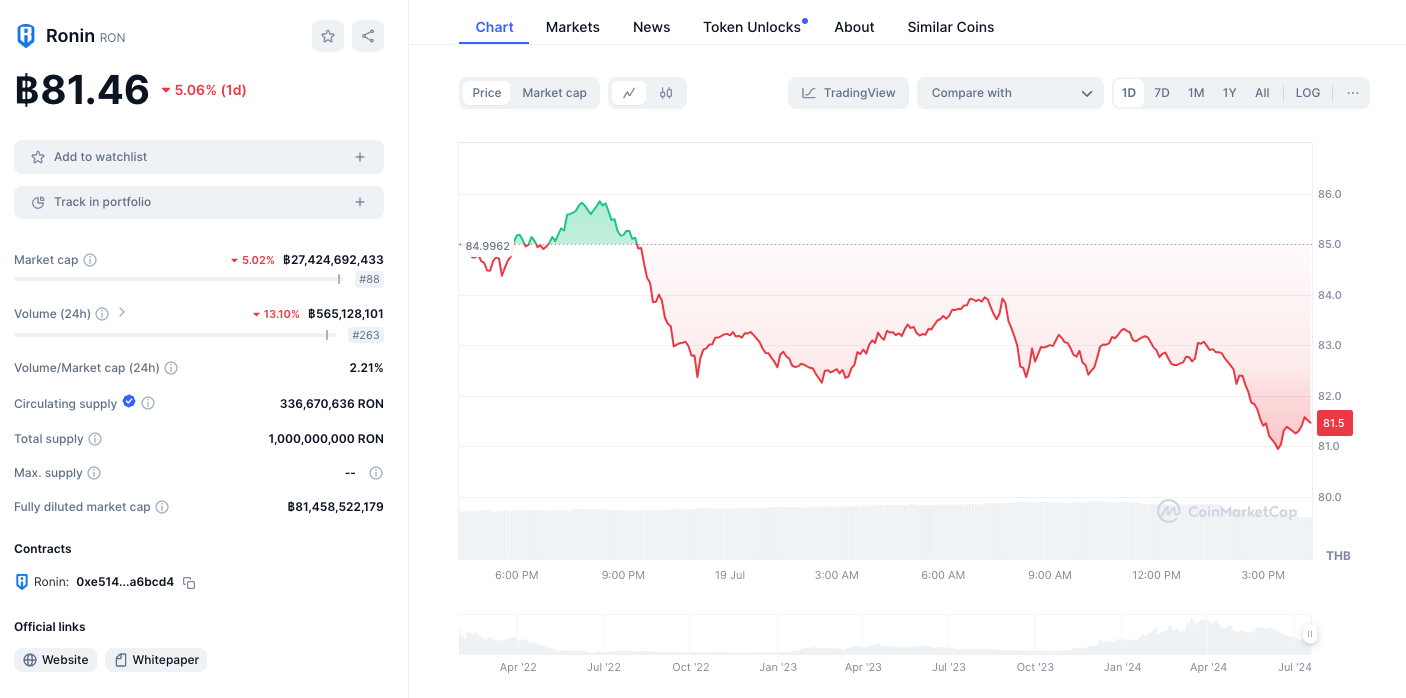Screen dimensions: 1406x698
Task: Switch to candlestick chart icon
Action: (x=666, y=93)
